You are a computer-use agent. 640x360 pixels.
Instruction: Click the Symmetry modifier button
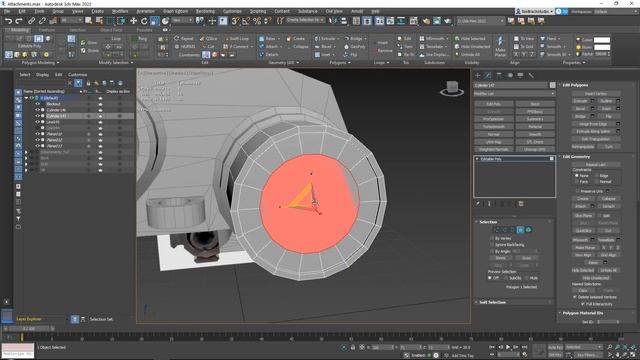coord(535,119)
